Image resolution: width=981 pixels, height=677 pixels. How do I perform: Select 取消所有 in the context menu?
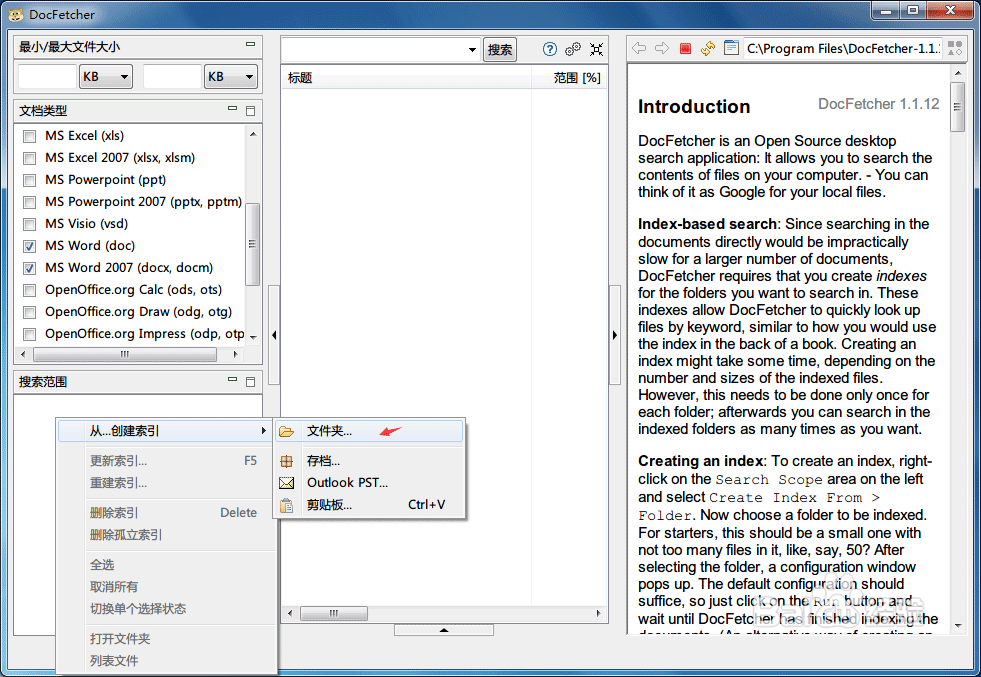click(x=165, y=587)
